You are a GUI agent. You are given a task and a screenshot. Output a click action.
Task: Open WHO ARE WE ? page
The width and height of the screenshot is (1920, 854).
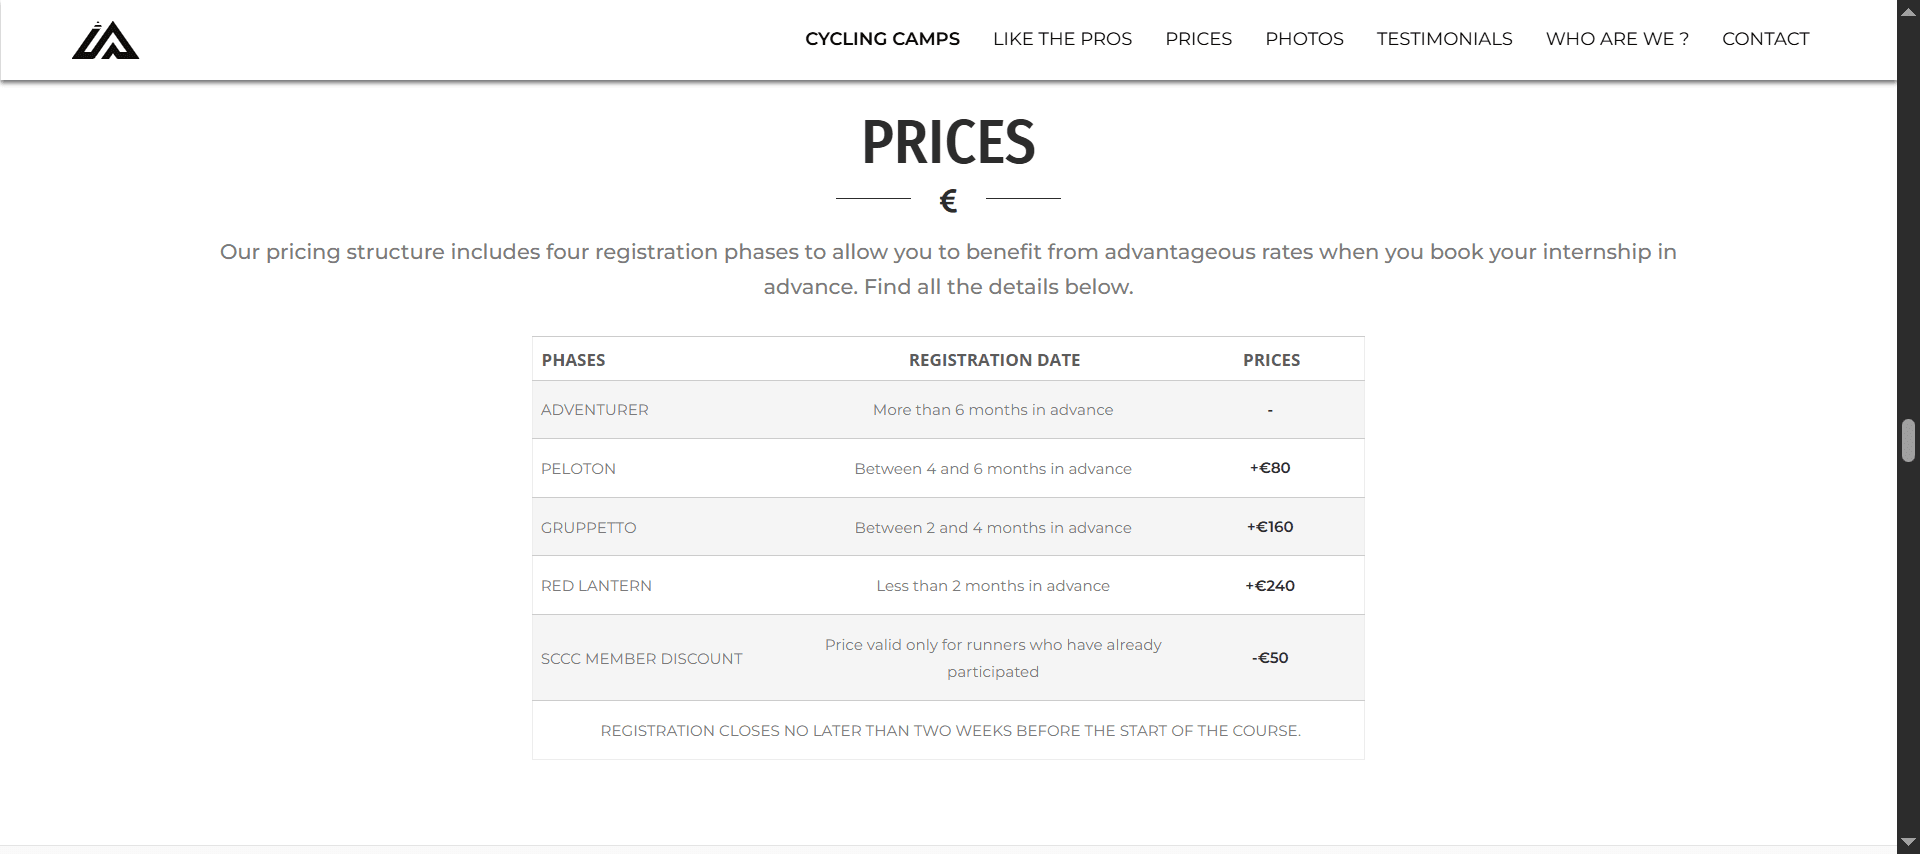[x=1617, y=39]
